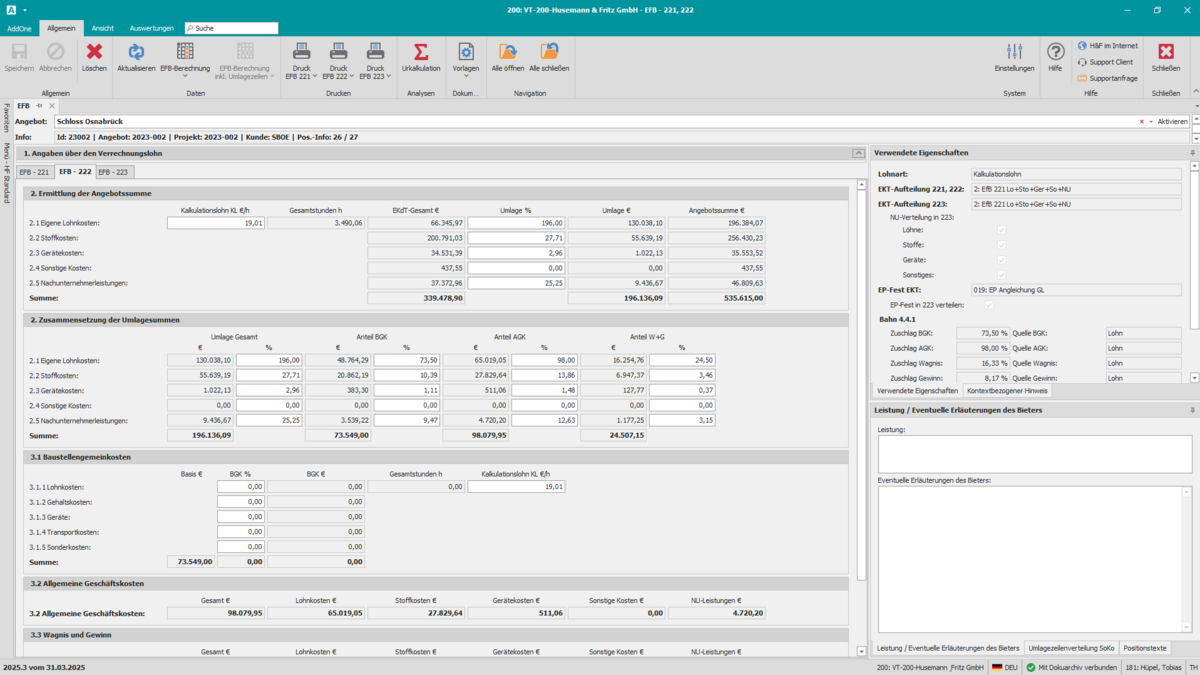Click the Alle schließen folder icon

549,52
